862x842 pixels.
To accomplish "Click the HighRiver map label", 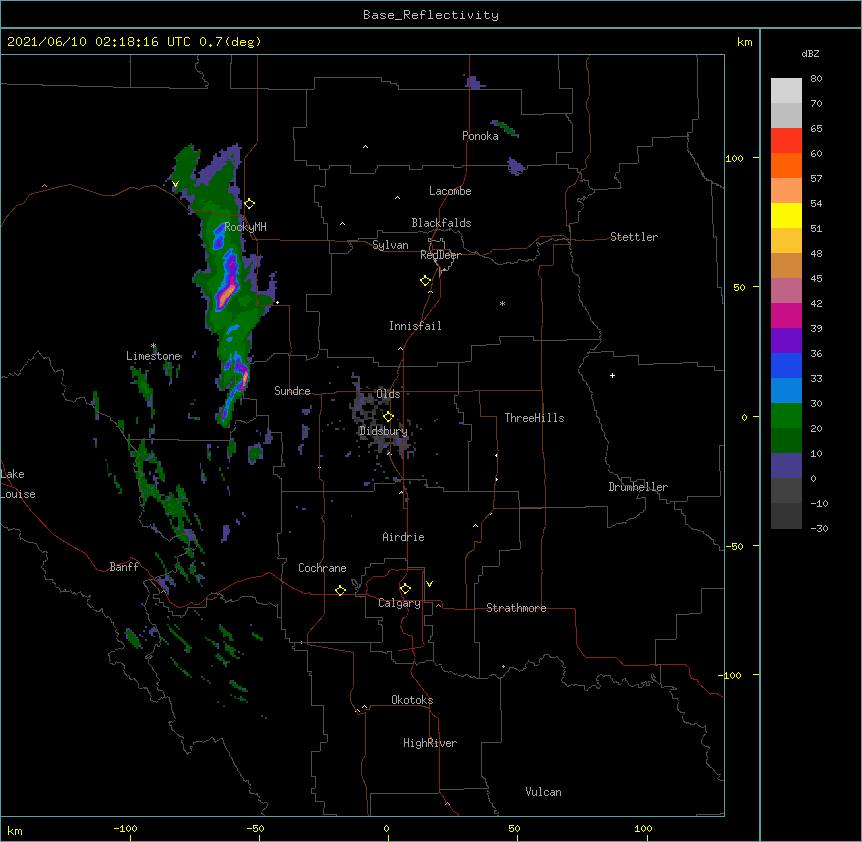I will (430, 743).
